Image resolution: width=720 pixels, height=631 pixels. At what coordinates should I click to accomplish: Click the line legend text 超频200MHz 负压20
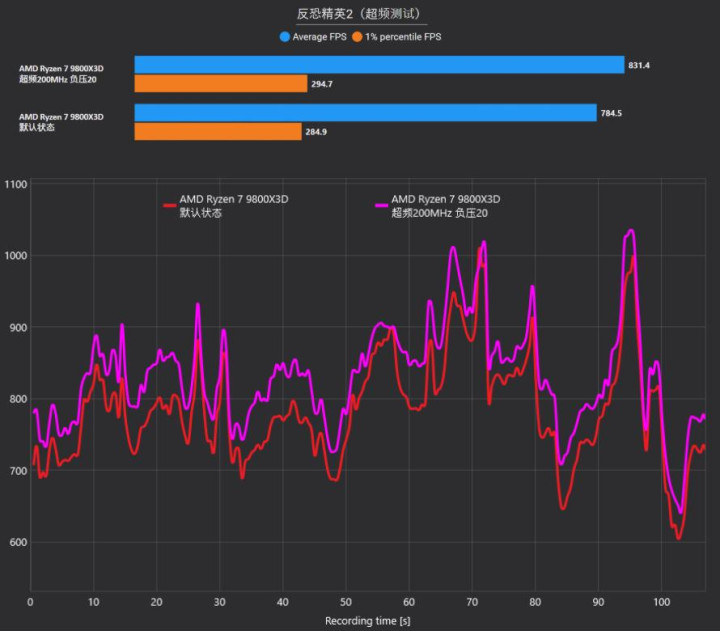(439, 213)
